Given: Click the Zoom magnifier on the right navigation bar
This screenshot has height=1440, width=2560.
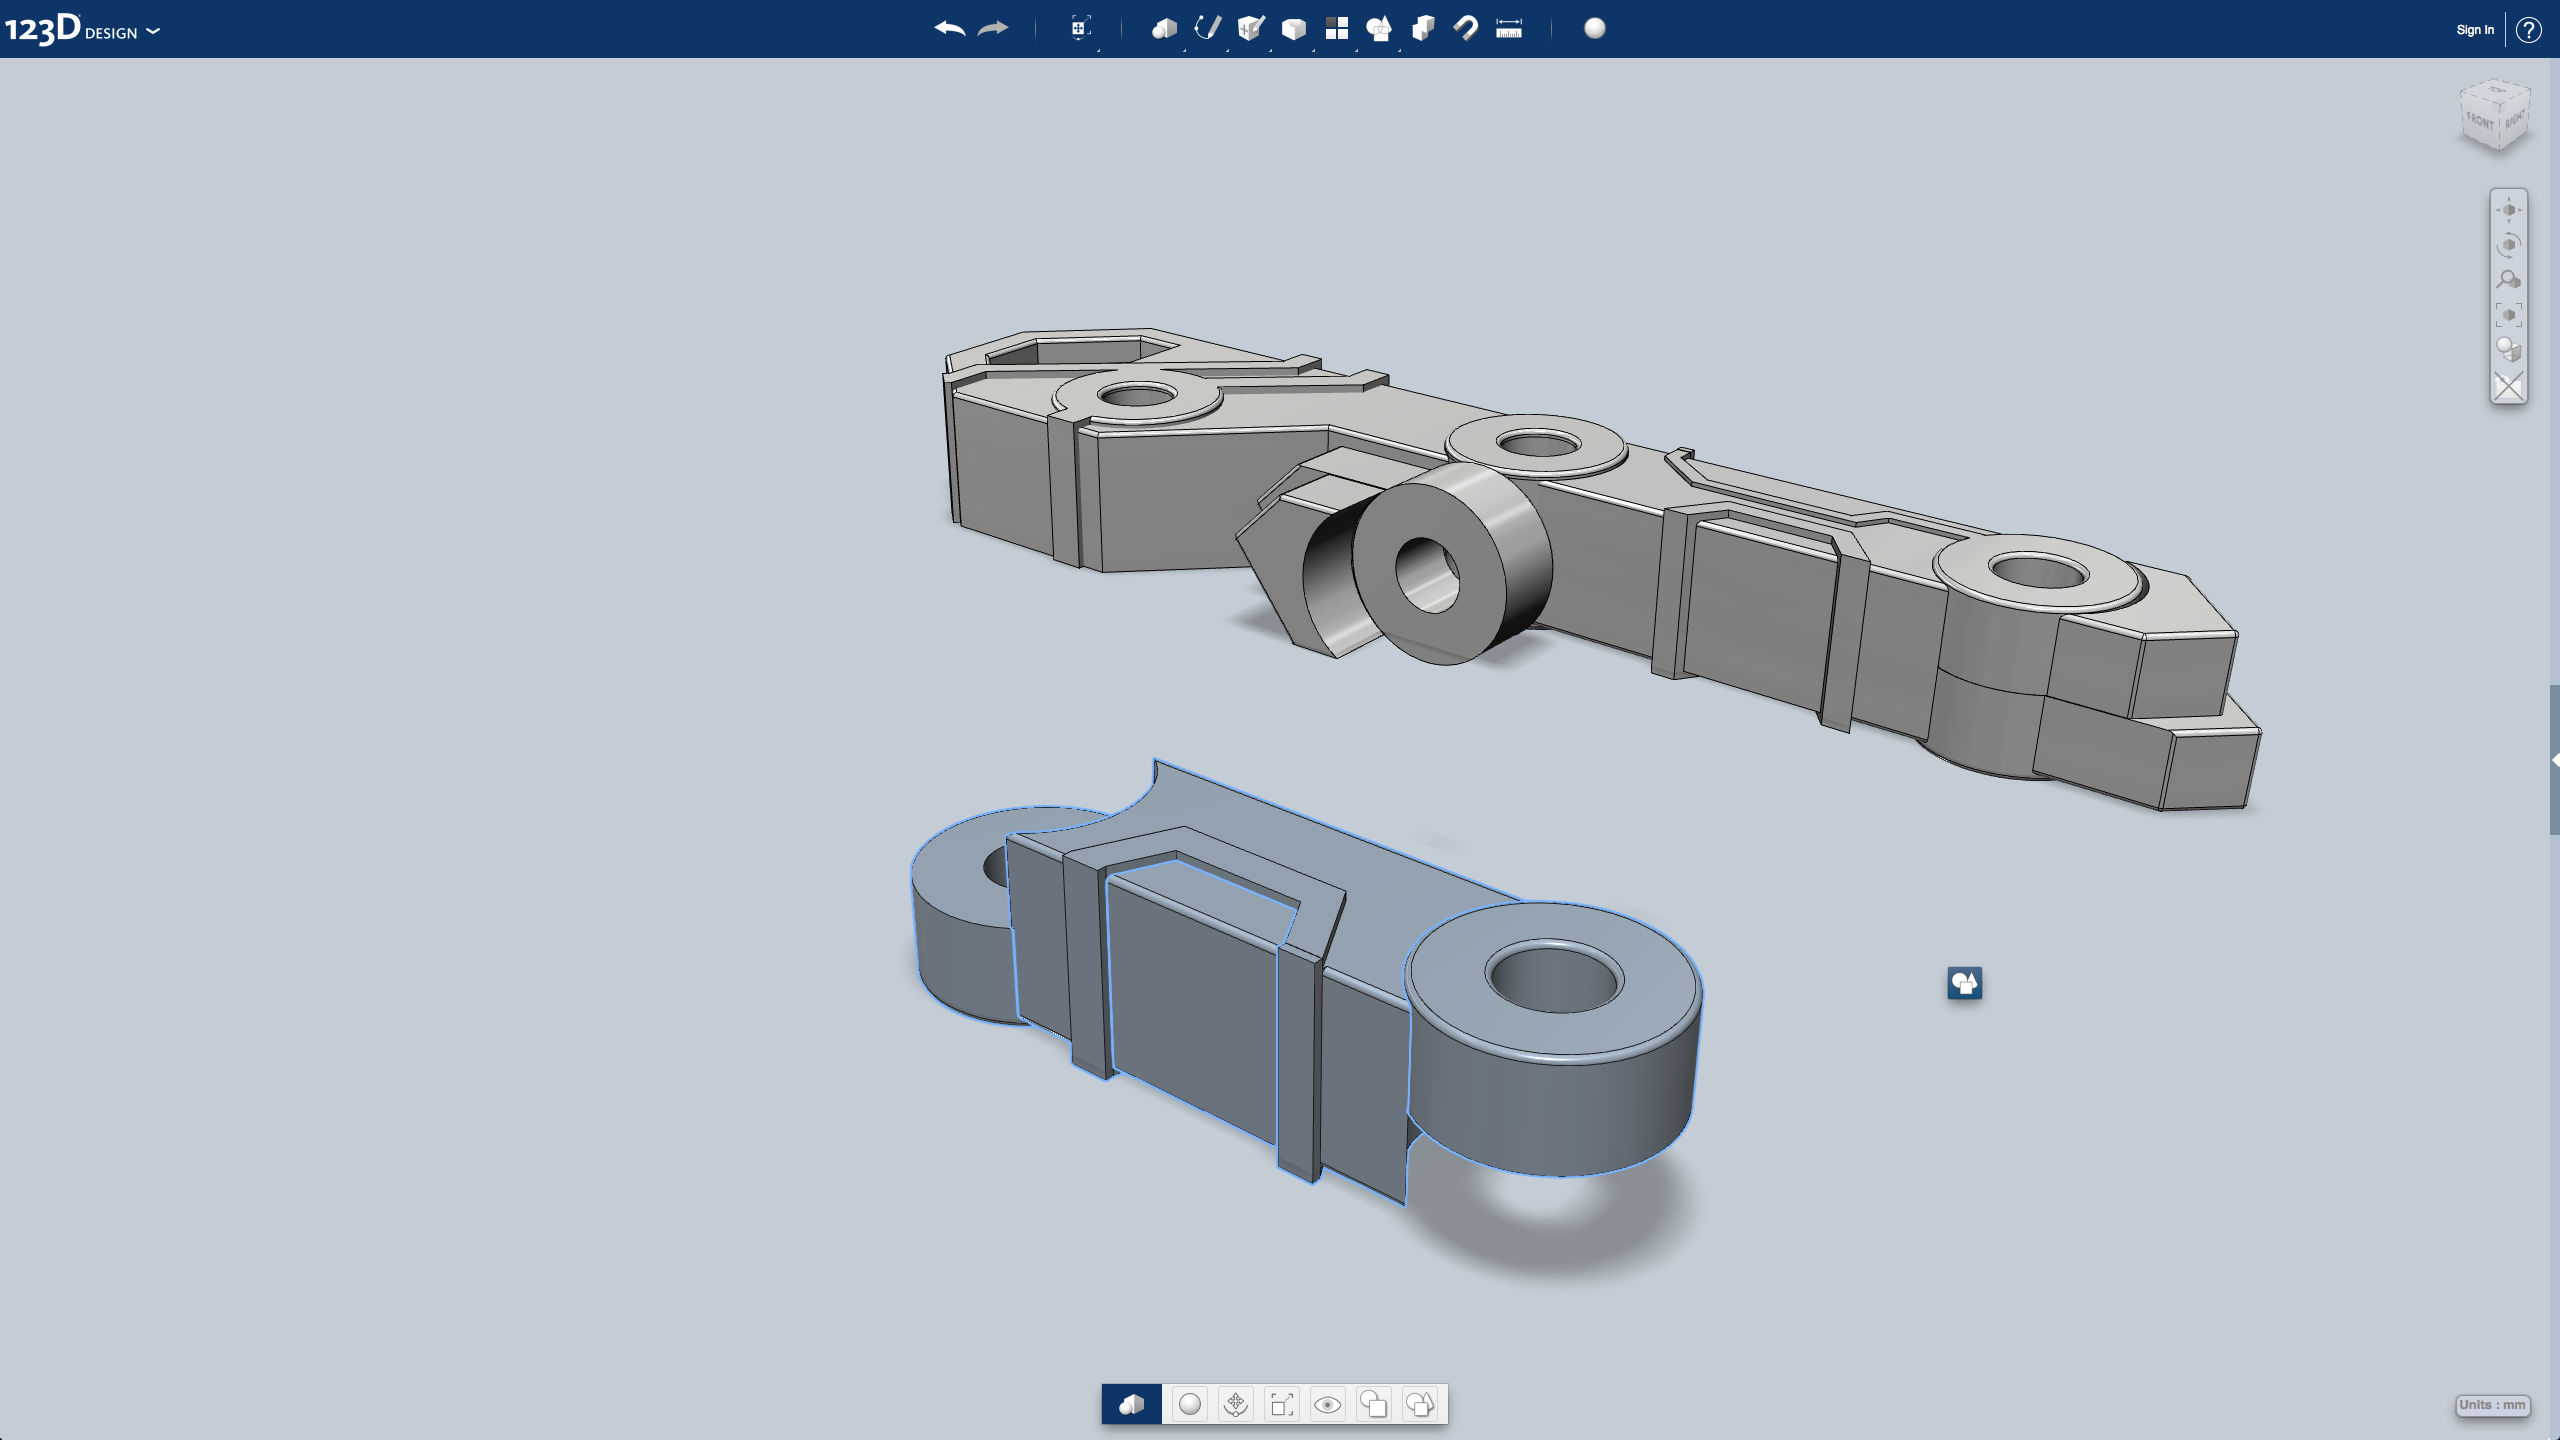Looking at the screenshot, I should click(2510, 278).
